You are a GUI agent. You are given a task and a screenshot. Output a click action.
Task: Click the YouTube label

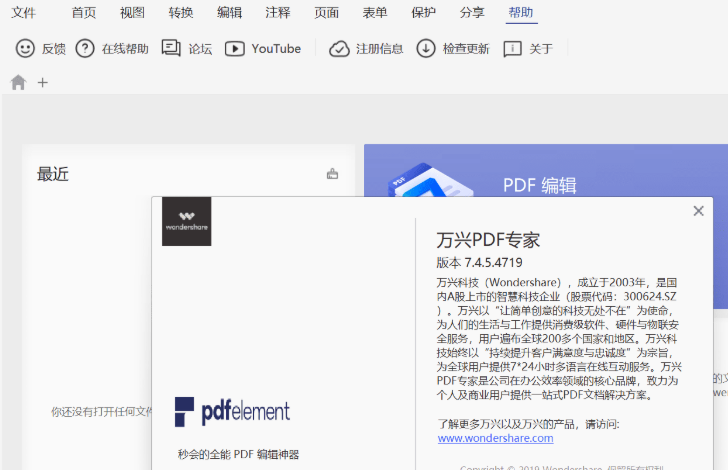(276, 49)
